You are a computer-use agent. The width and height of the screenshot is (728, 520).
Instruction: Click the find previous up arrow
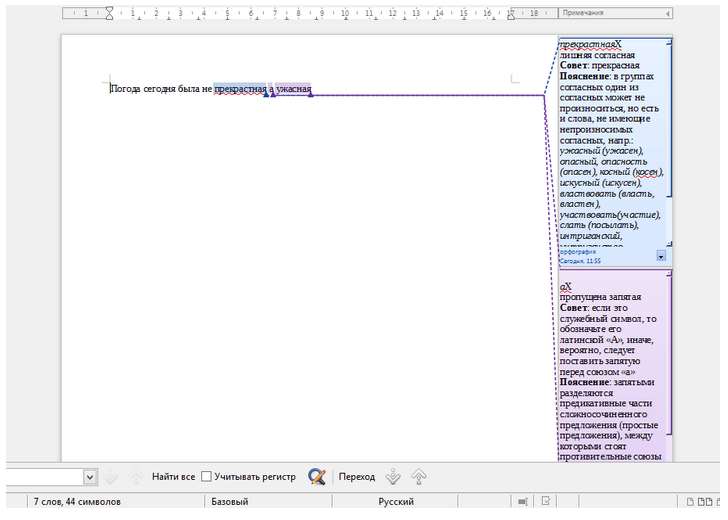tap(136, 477)
